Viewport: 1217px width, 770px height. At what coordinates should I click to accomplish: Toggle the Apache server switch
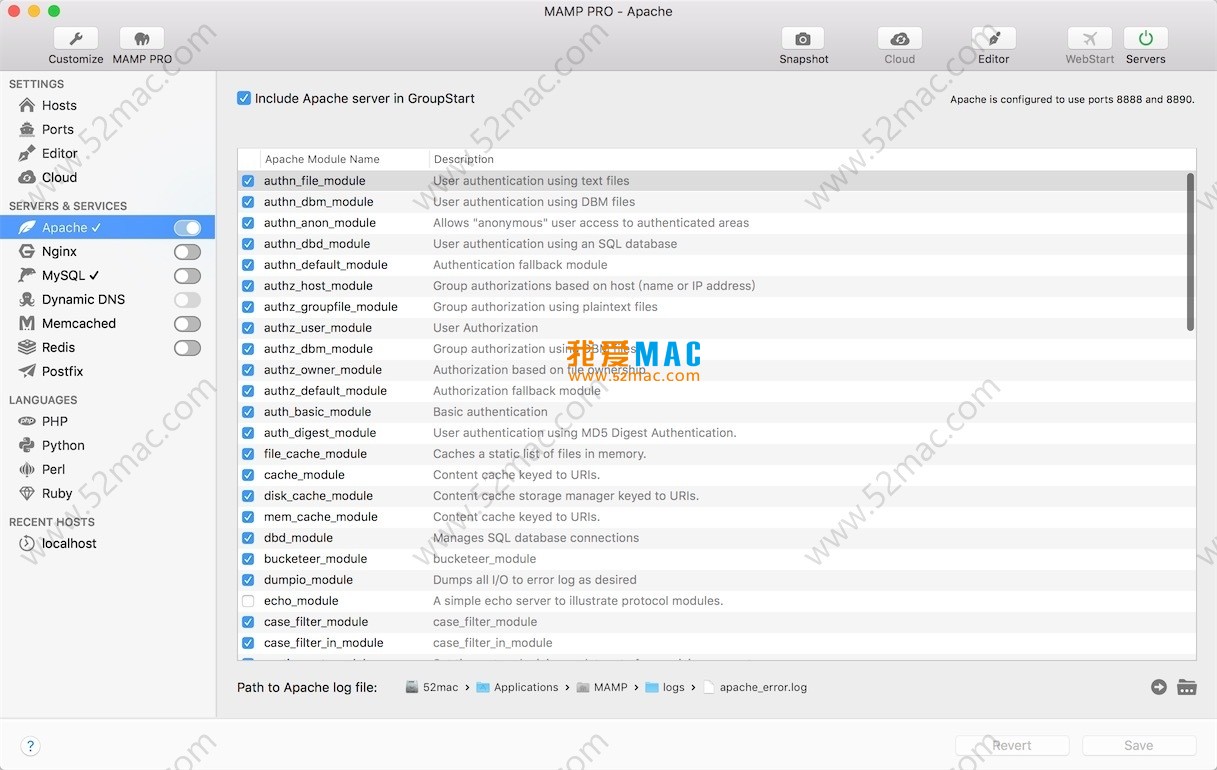pos(187,228)
